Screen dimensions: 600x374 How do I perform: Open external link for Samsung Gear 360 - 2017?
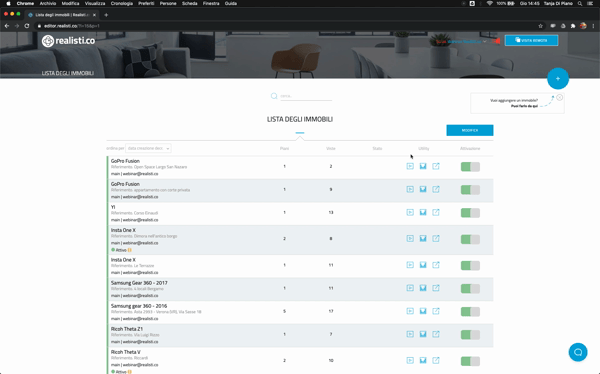(436, 288)
